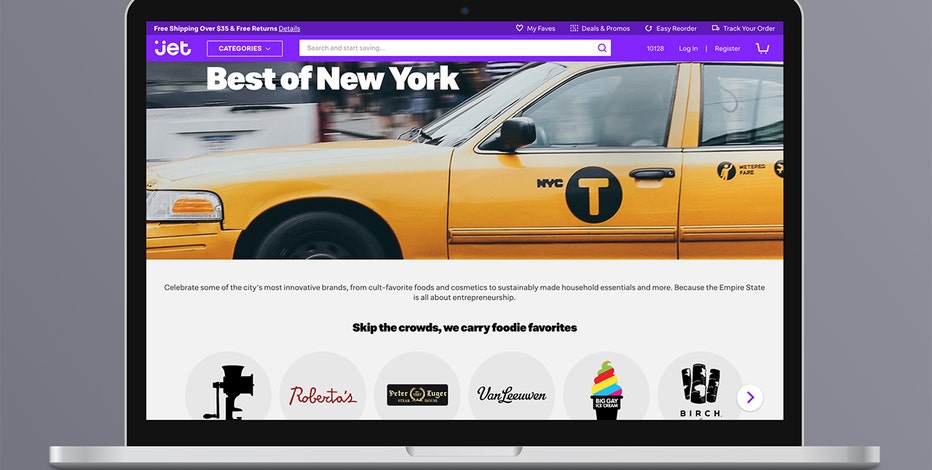Select the meat grinder brand logo
Viewport: 932px width, 470px height.
coord(228,387)
